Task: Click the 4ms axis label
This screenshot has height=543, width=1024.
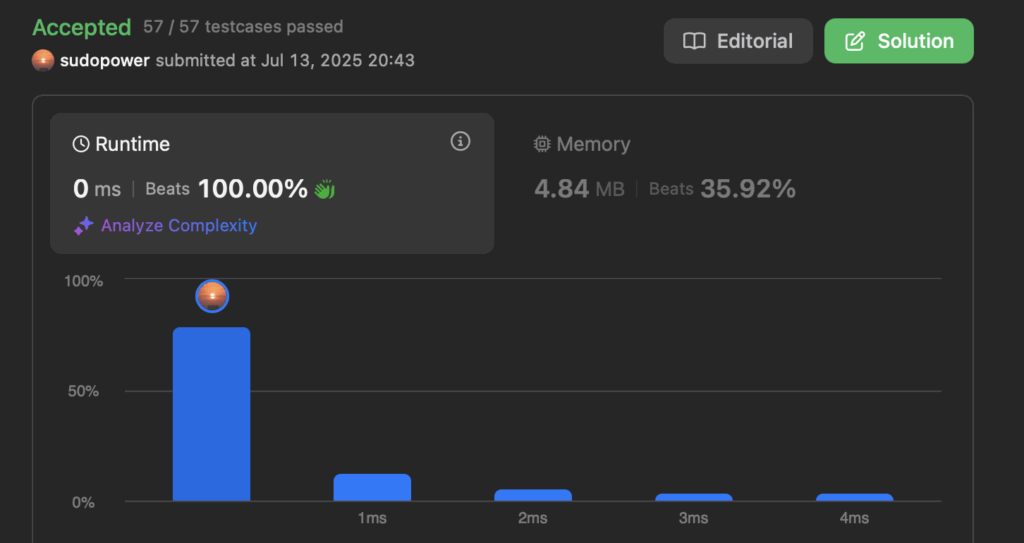Action: click(854, 518)
